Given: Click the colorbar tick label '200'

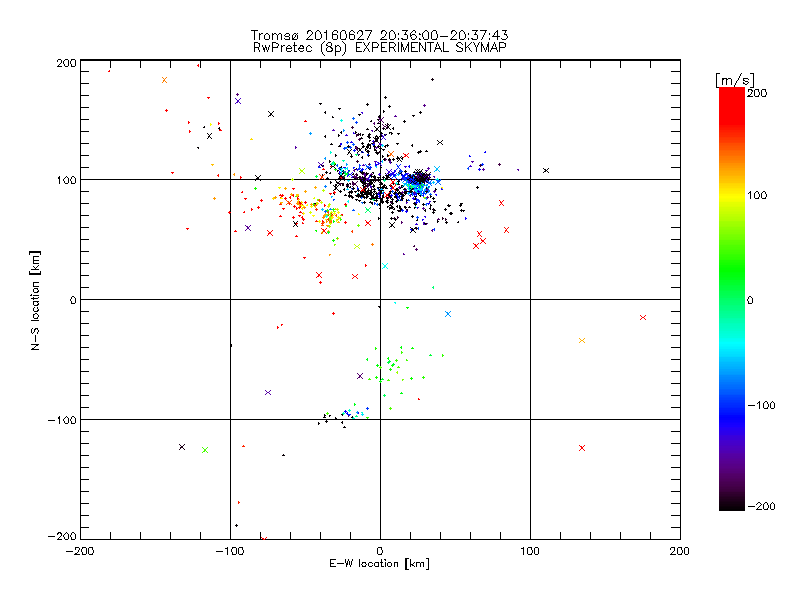Looking at the screenshot, I should point(757,93).
